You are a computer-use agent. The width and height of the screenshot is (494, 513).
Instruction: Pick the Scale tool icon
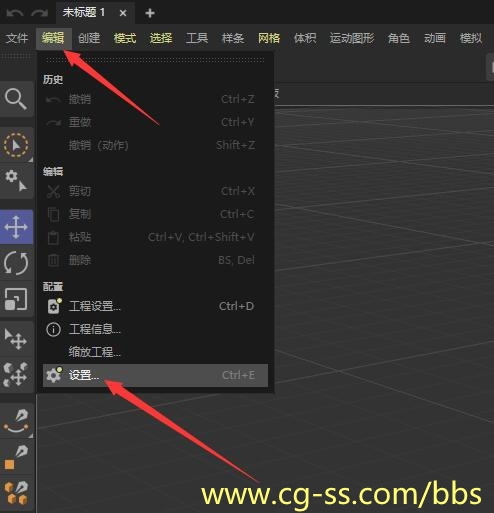[x=16, y=299]
